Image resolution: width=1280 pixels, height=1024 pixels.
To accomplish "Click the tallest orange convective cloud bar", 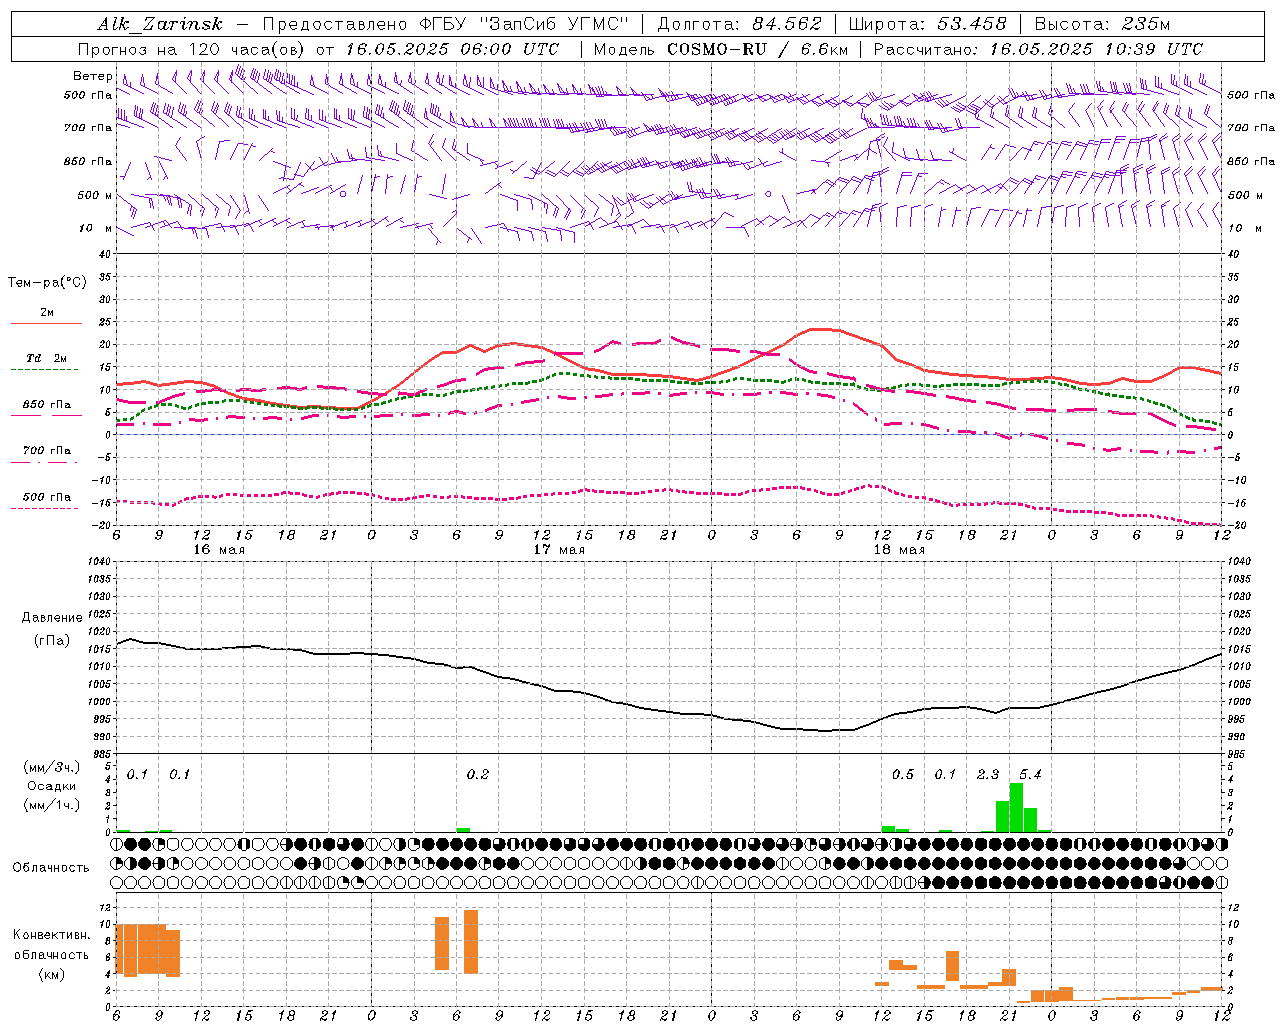I will point(471,942).
